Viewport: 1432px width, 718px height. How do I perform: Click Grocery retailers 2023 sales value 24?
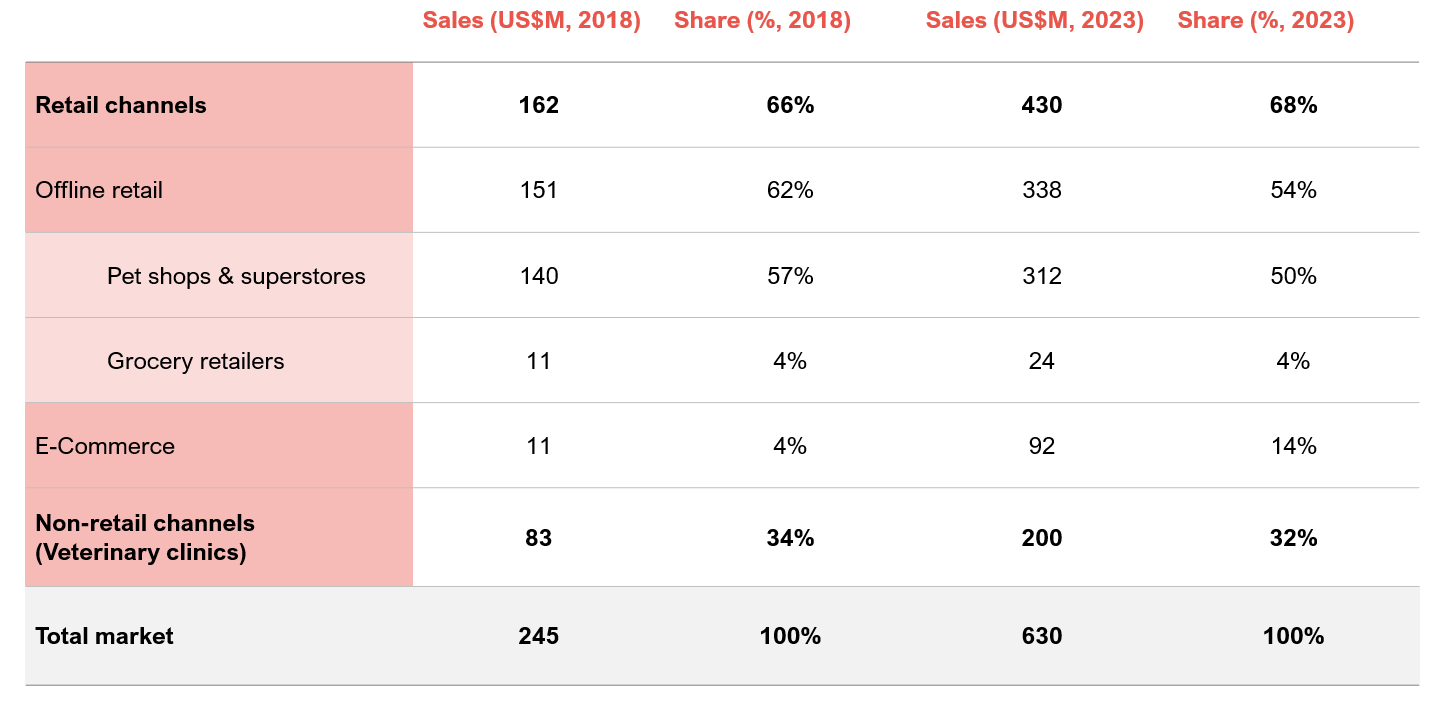coord(1042,361)
